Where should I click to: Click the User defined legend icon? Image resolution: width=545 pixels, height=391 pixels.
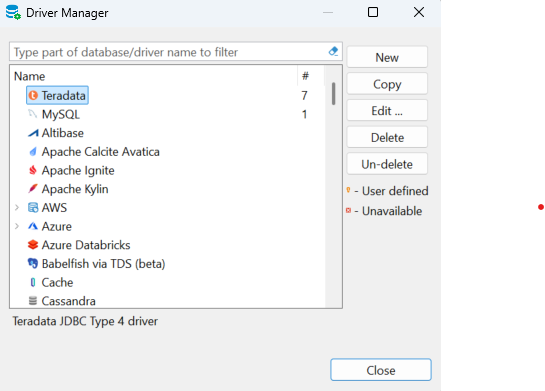(x=349, y=190)
